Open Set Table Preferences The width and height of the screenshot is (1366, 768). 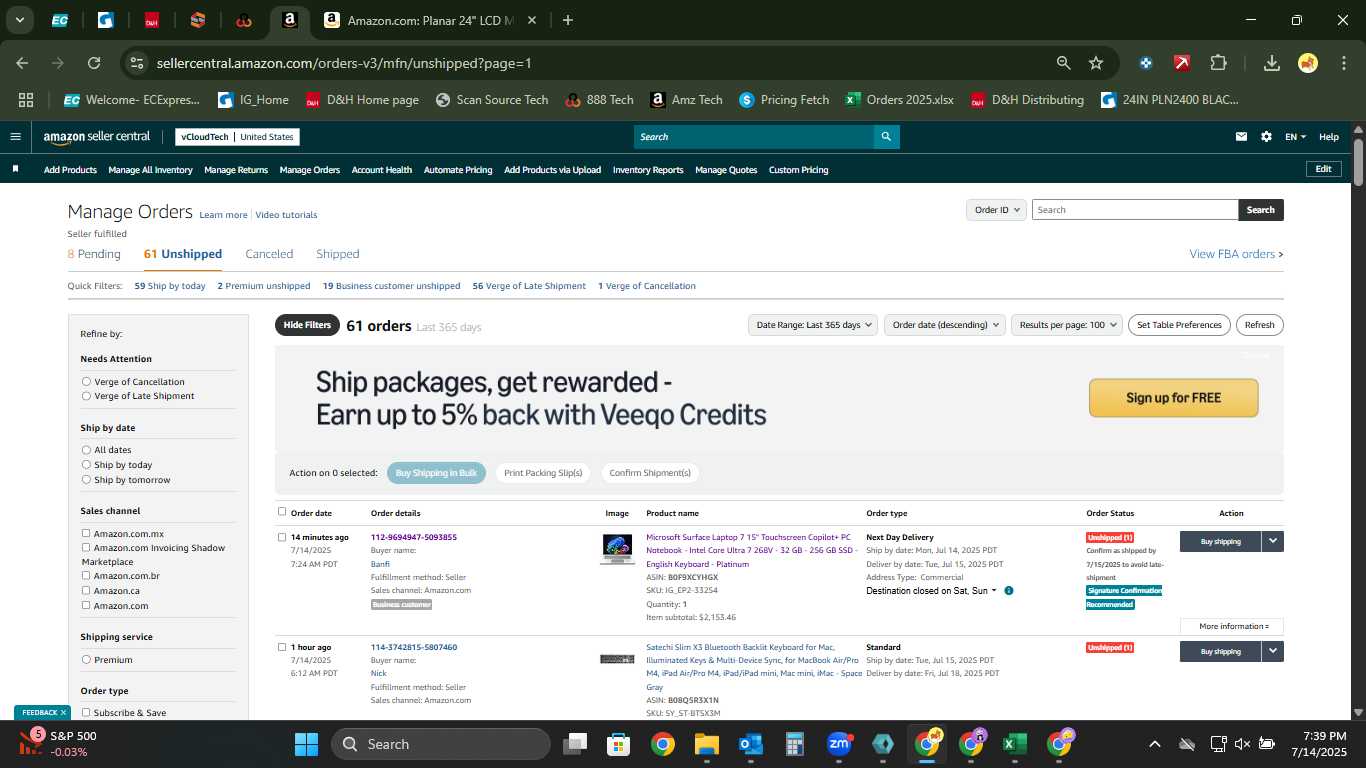click(x=1179, y=325)
